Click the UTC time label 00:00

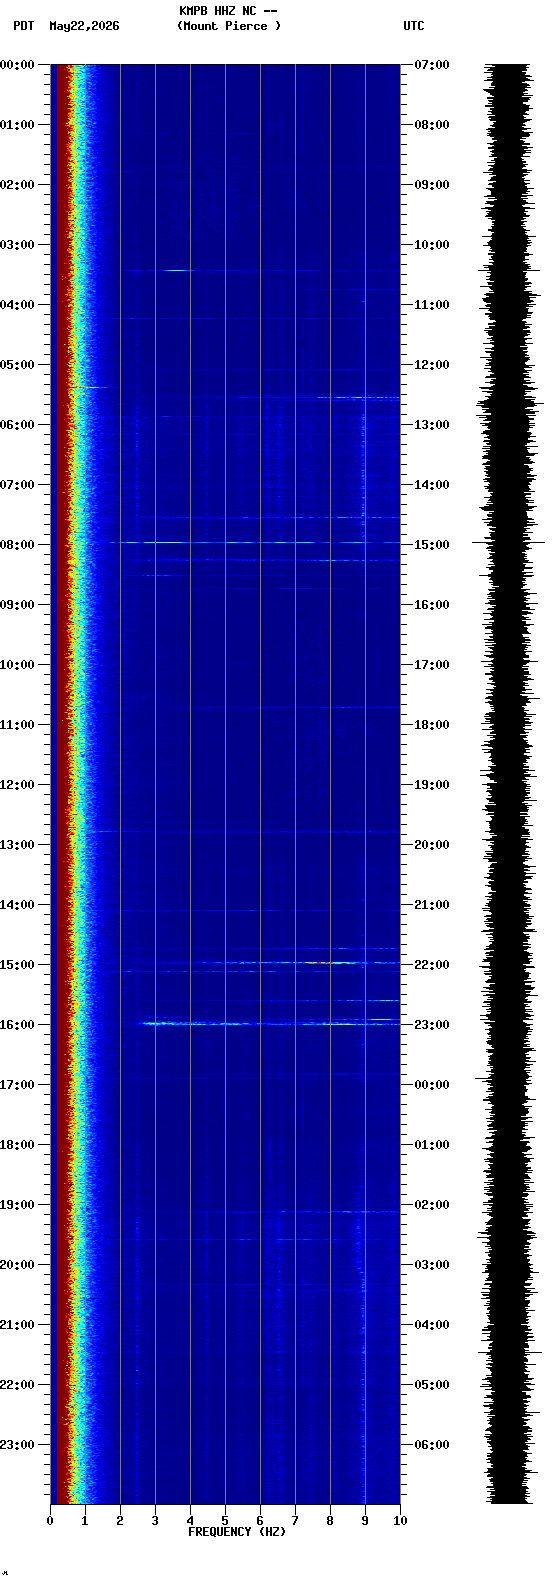(432, 1085)
